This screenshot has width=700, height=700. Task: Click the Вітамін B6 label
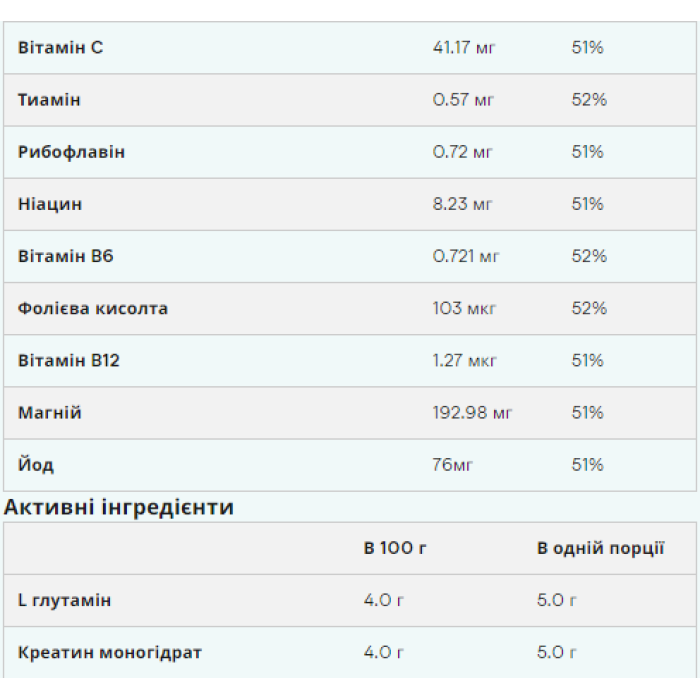click(66, 256)
